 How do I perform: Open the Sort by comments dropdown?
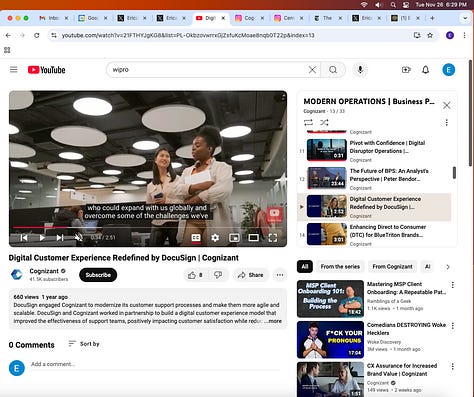tap(84, 344)
